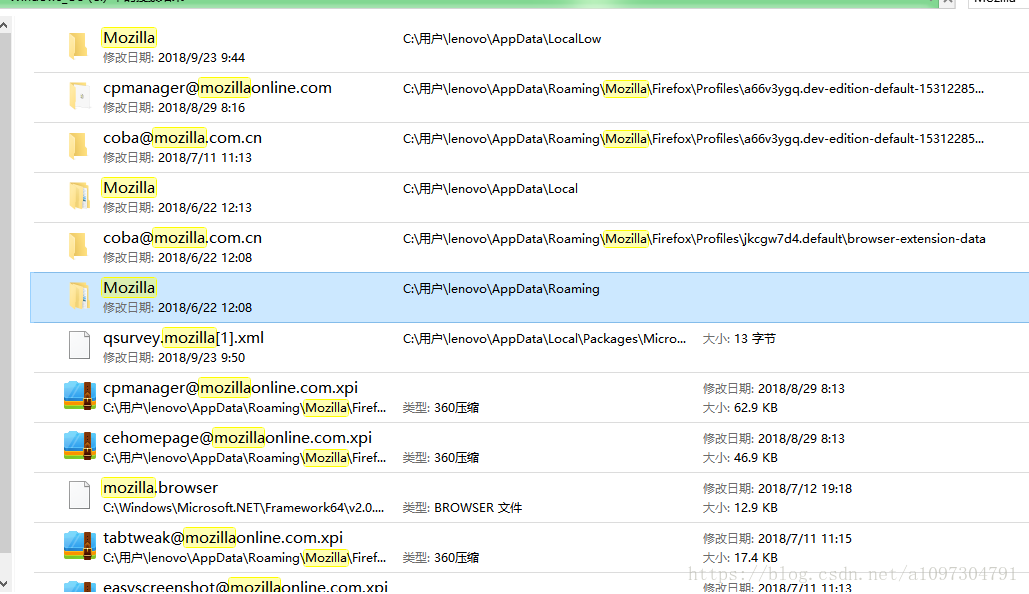The height and width of the screenshot is (594, 1029).
Task: Click the scrollbar up arrow
Action: point(4,26)
